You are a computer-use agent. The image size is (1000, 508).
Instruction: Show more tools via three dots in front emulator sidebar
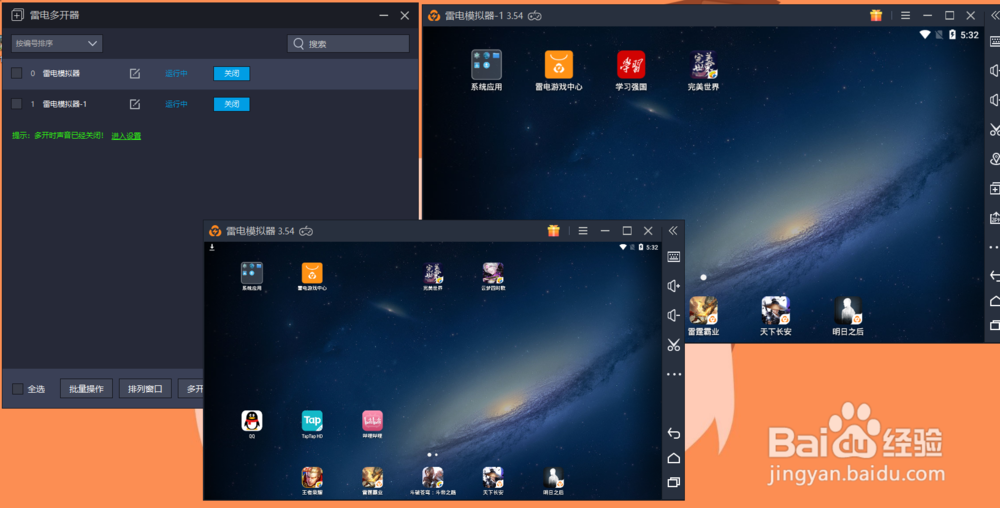point(673,374)
